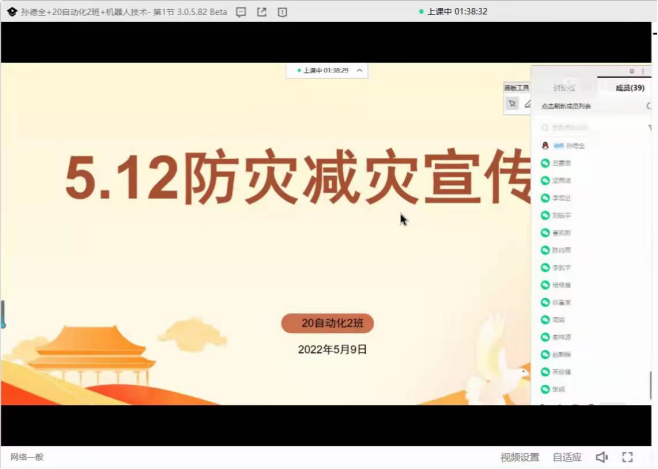Switch to the 成员(39) tab
The image size is (658, 469).
(x=629, y=88)
